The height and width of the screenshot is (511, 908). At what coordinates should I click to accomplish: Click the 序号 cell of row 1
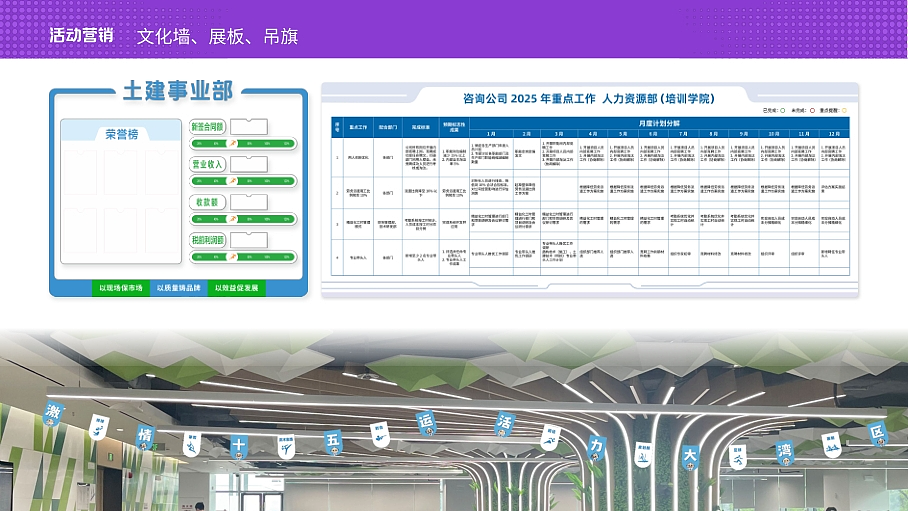(338, 157)
